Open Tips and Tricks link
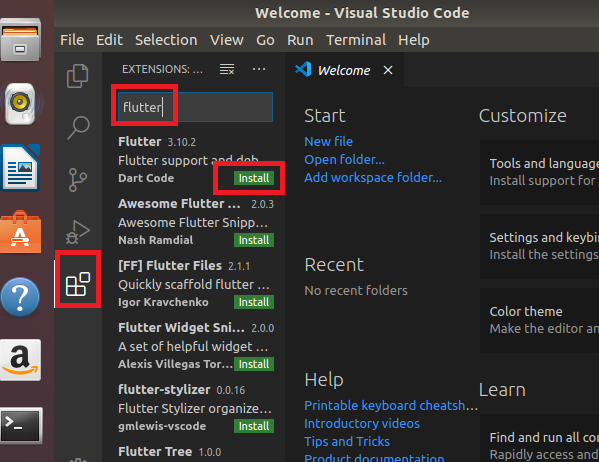The image size is (599, 462). pyautogui.click(x=347, y=441)
